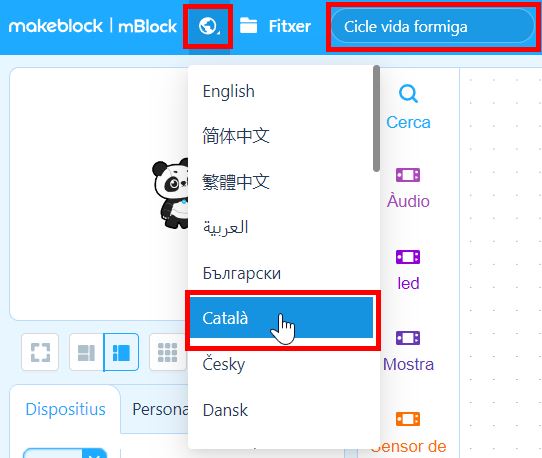Viewport: 542px width, 458px height.
Task: Switch to the grid view layout
Action: pyautogui.click(x=168, y=352)
